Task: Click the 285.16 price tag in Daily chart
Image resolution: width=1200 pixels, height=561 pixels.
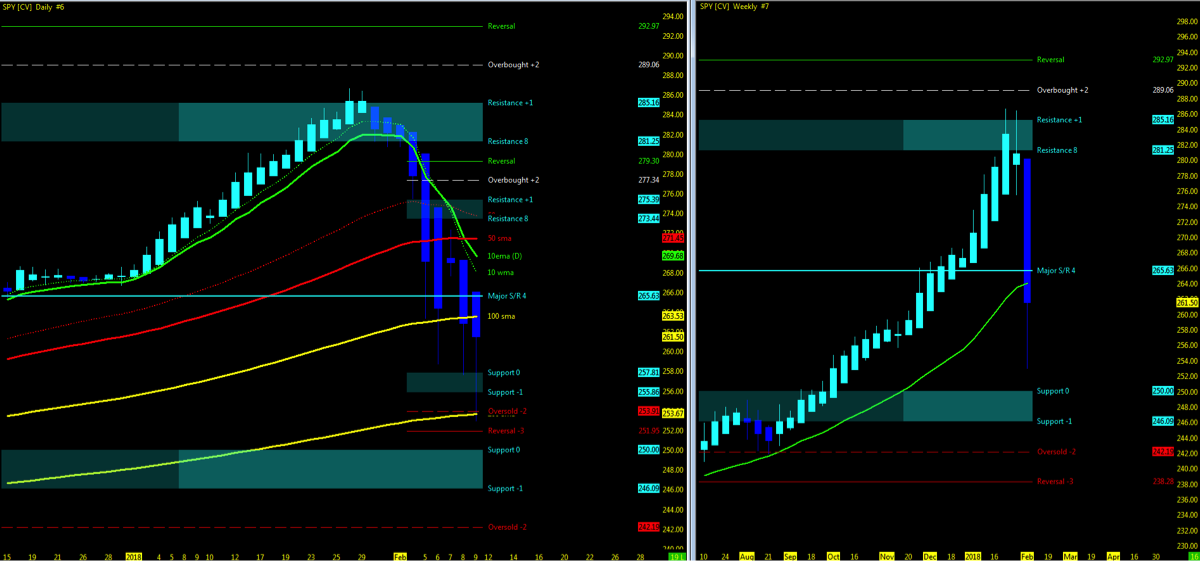Action: pos(647,102)
